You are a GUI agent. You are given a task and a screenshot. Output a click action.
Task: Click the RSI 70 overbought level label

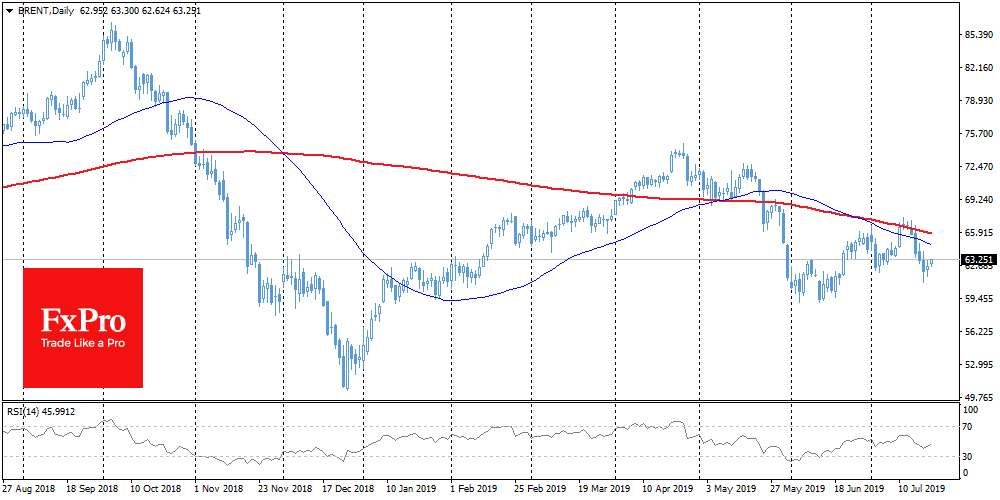968,427
